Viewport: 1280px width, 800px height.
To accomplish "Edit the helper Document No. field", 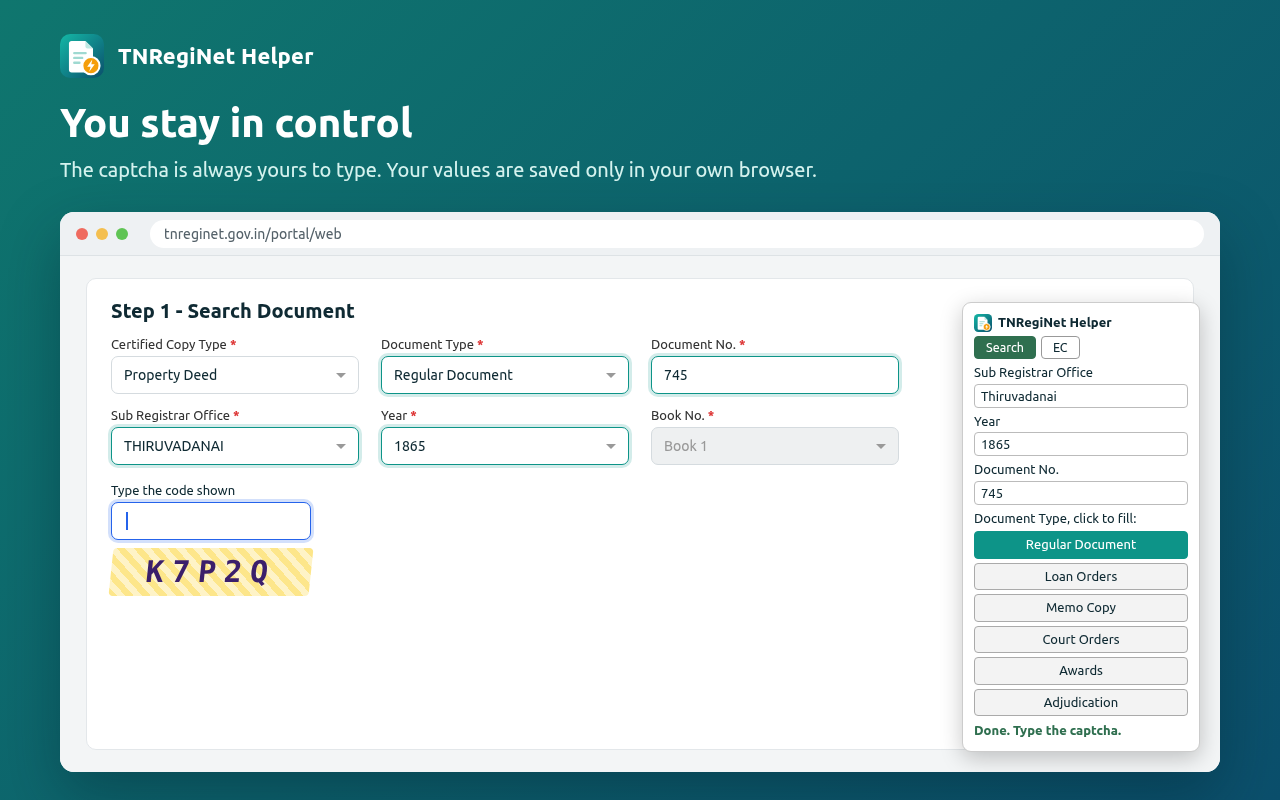I will pyautogui.click(x=1081, y=493).
